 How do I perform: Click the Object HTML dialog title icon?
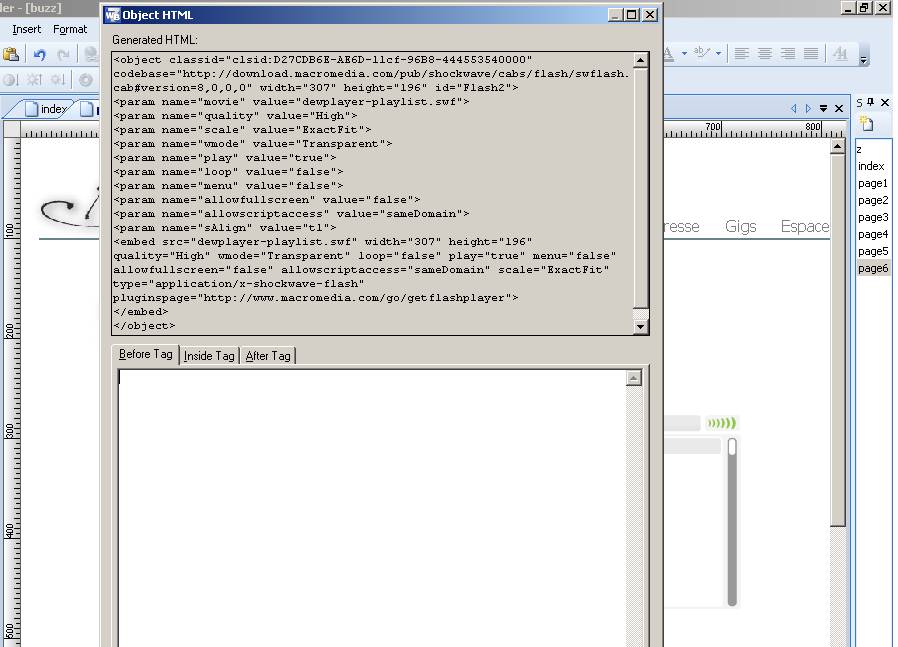(113, 15)
